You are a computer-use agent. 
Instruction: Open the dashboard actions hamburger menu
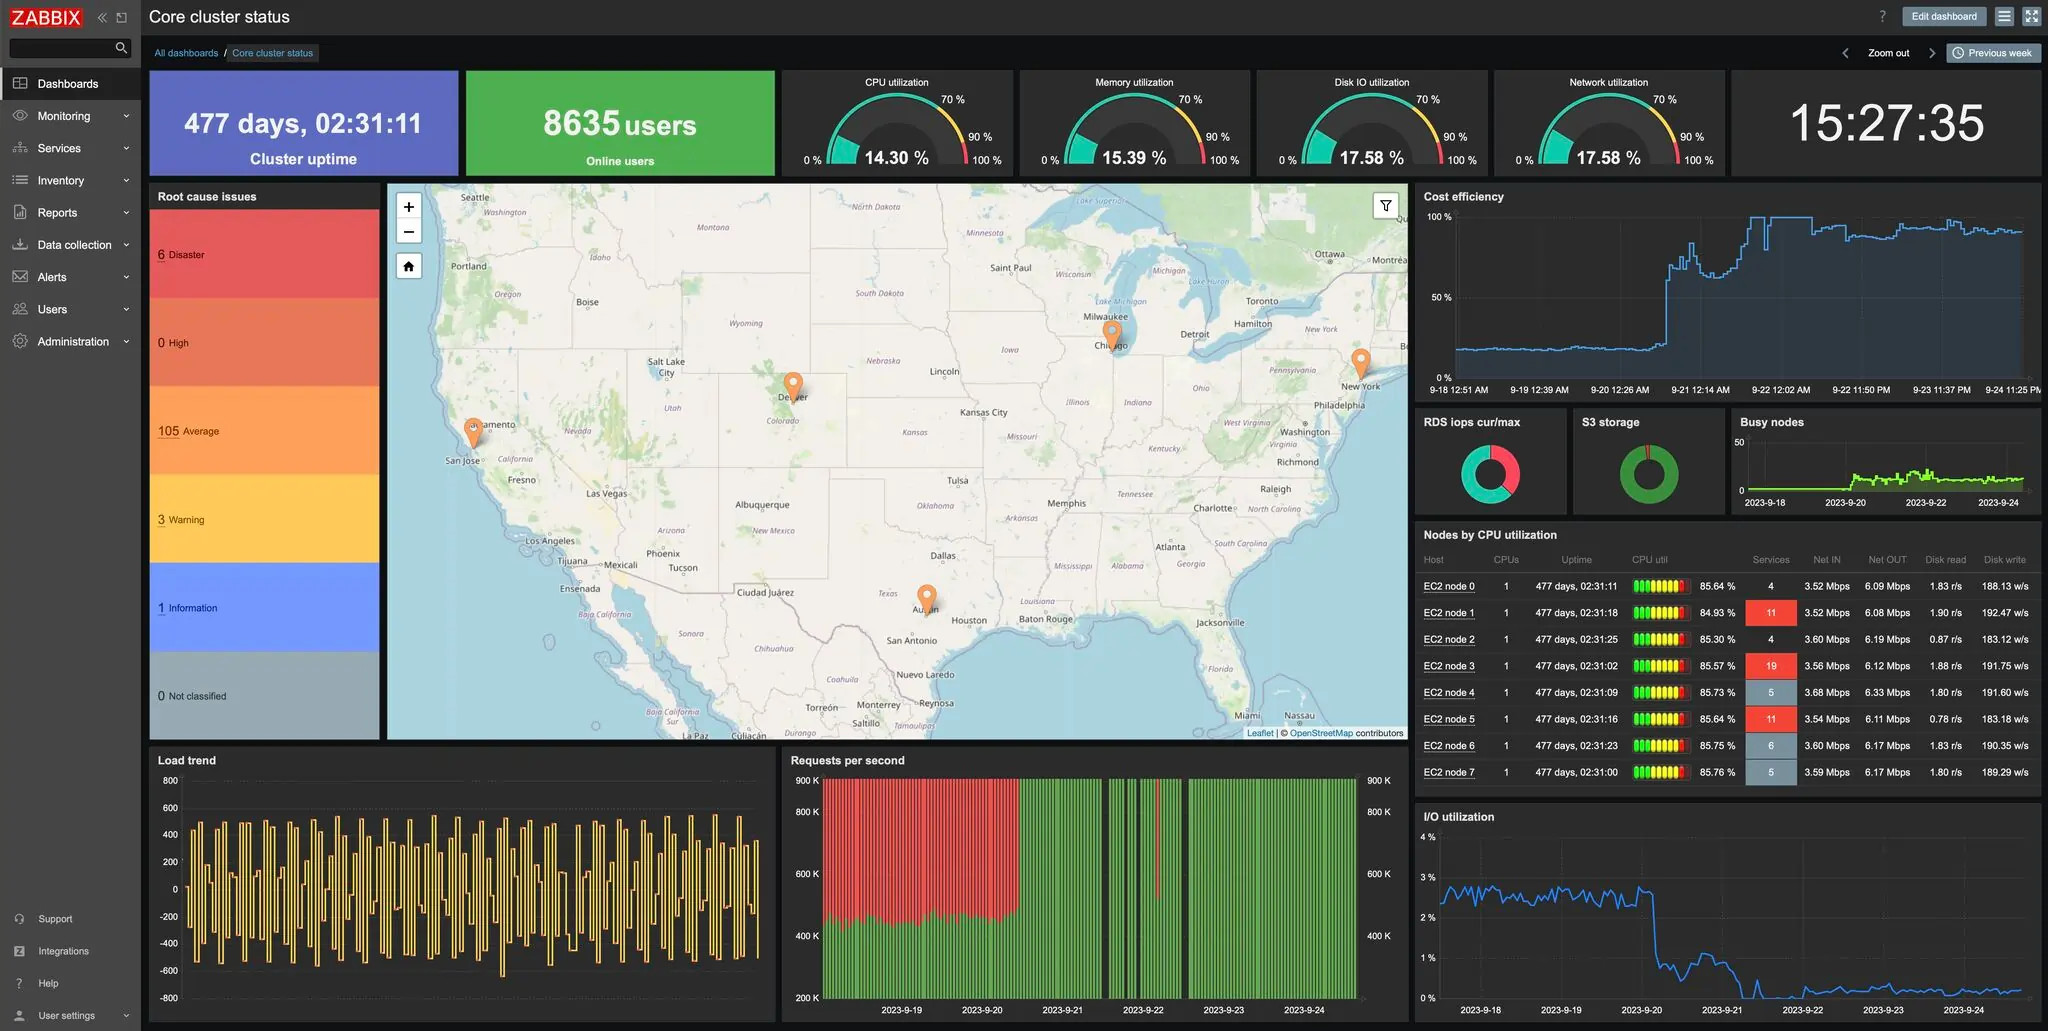[x=2004, y=16]
